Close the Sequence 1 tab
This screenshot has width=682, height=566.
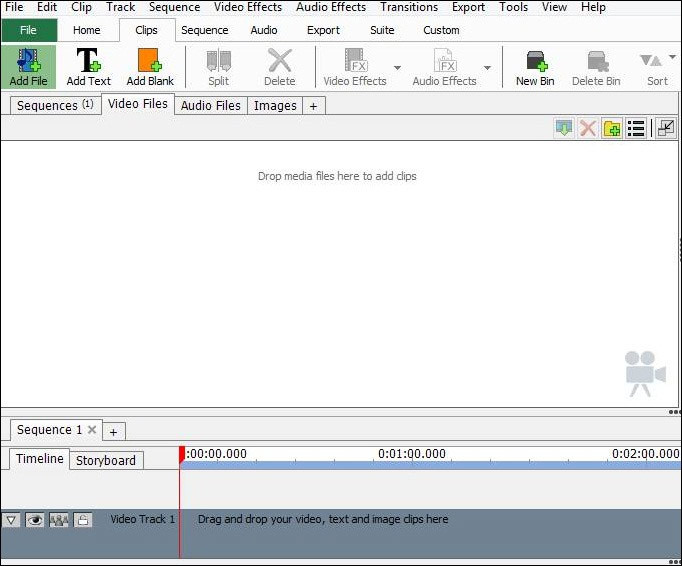(92, 430)
